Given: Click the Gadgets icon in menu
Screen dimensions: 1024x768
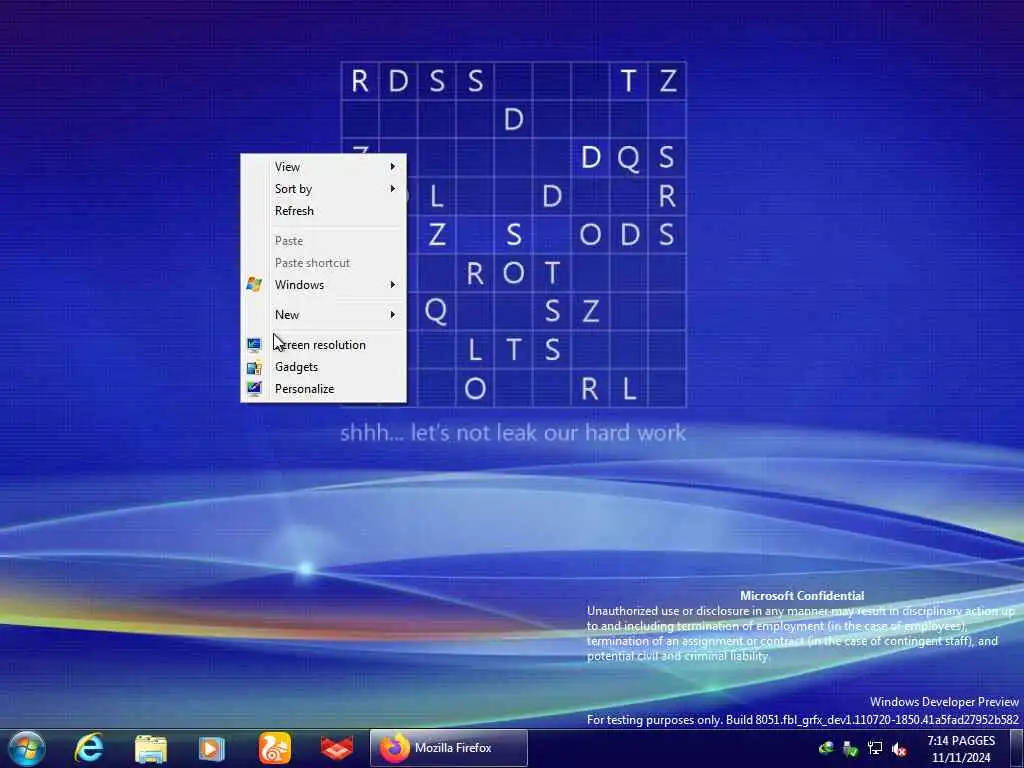Looking at the screenshot, I should [254, 367].
